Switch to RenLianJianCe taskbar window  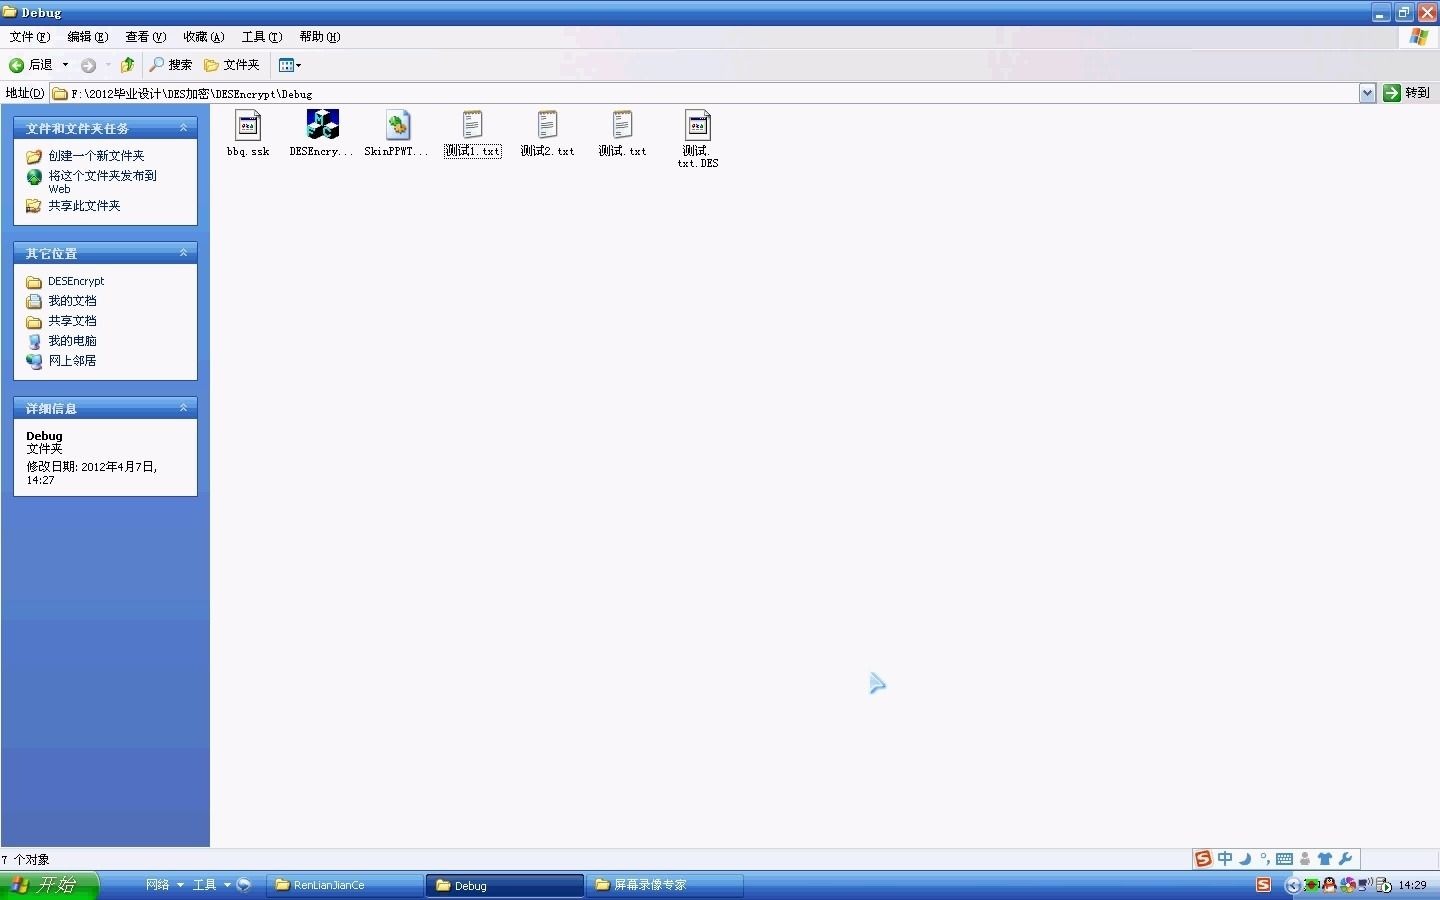click(344, 885)
